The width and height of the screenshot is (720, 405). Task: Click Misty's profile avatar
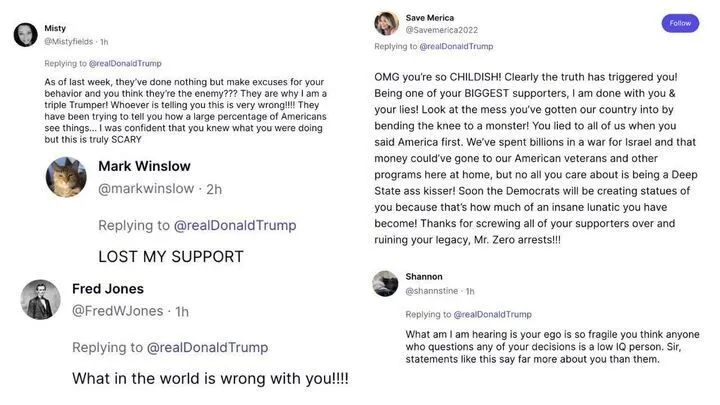(x=27, y=35)
